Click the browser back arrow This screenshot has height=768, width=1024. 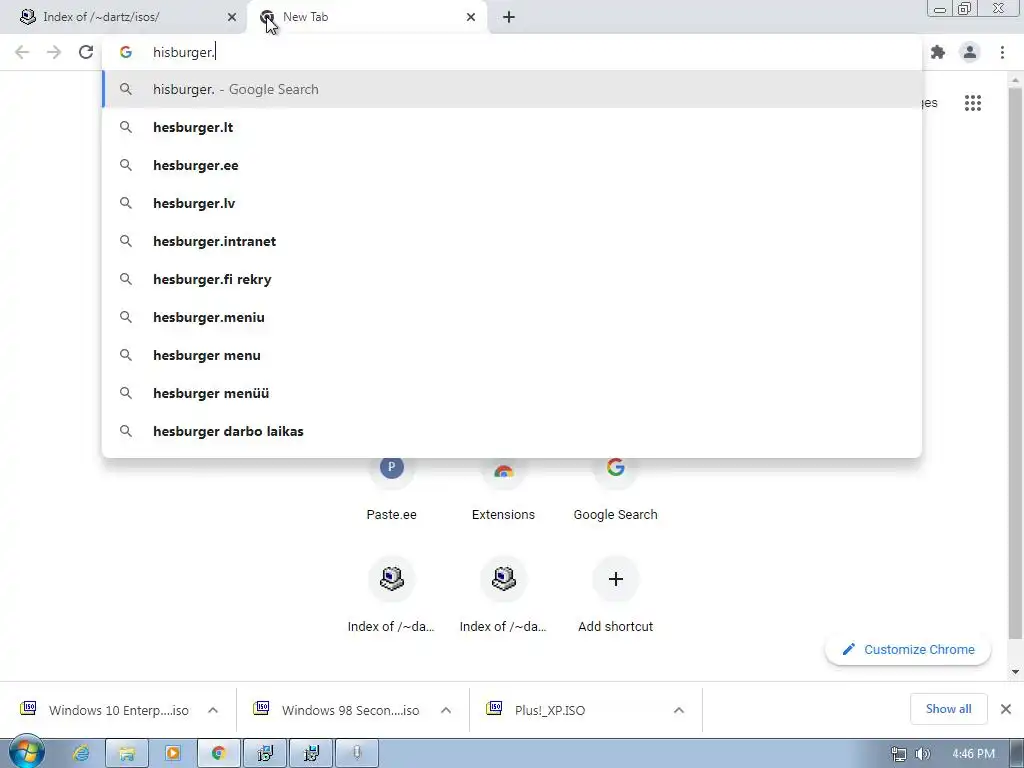point(22,52)
